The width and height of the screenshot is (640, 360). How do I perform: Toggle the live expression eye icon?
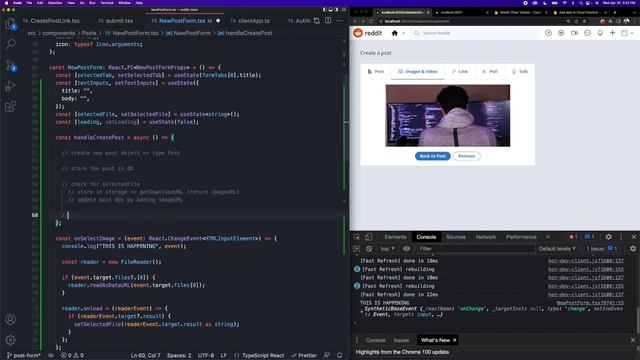click(x=407, y=249)
